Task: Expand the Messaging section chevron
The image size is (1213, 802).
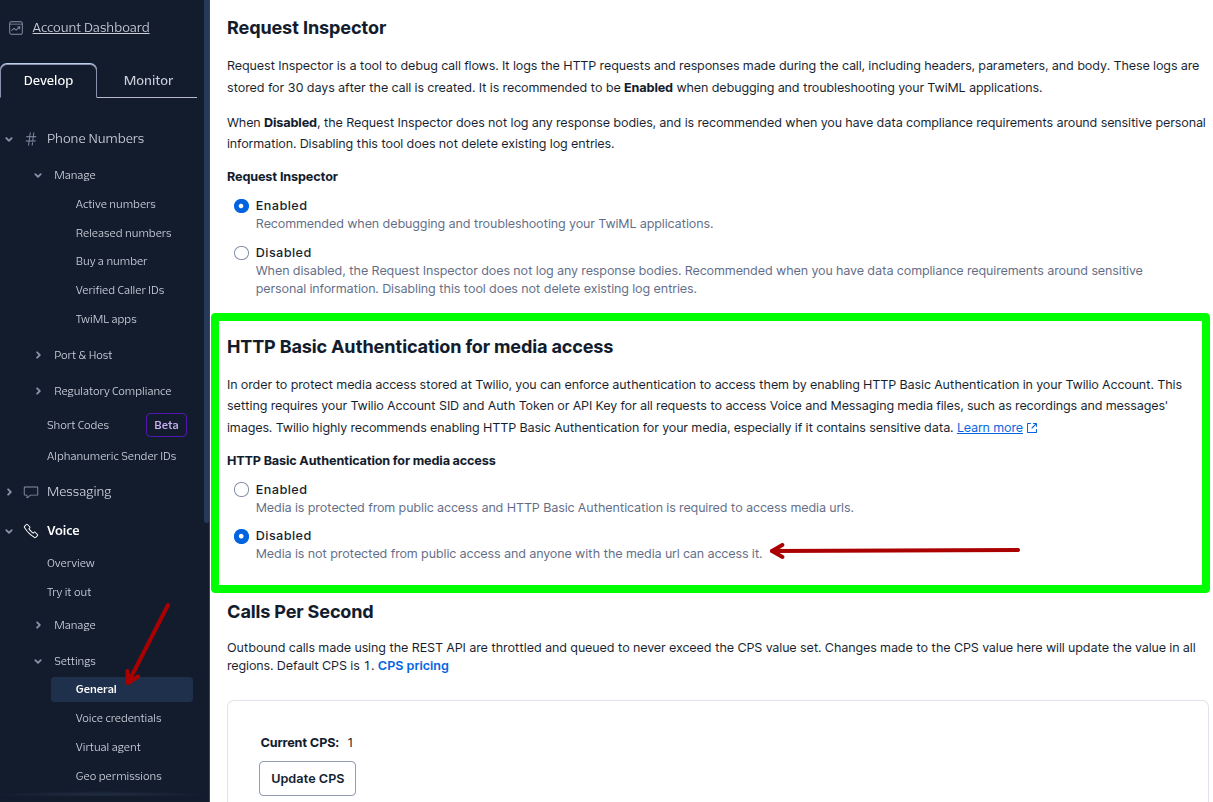Action: pyautogui.click(x=9, y=492)
